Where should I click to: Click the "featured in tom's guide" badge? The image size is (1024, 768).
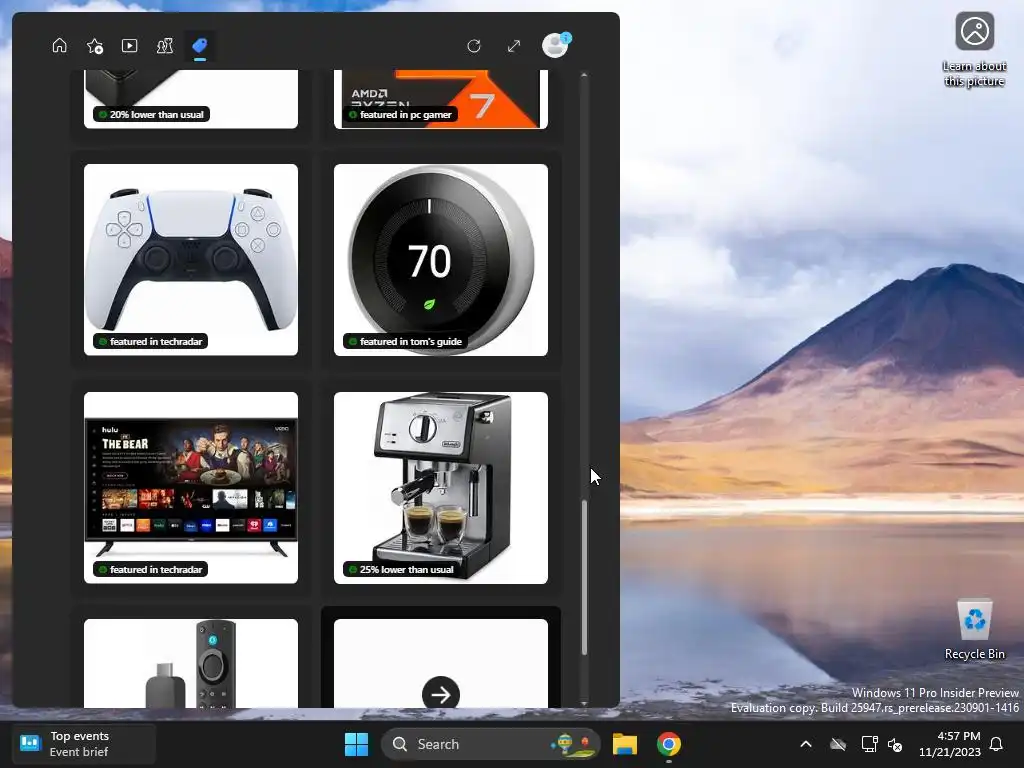coord(405,342)
